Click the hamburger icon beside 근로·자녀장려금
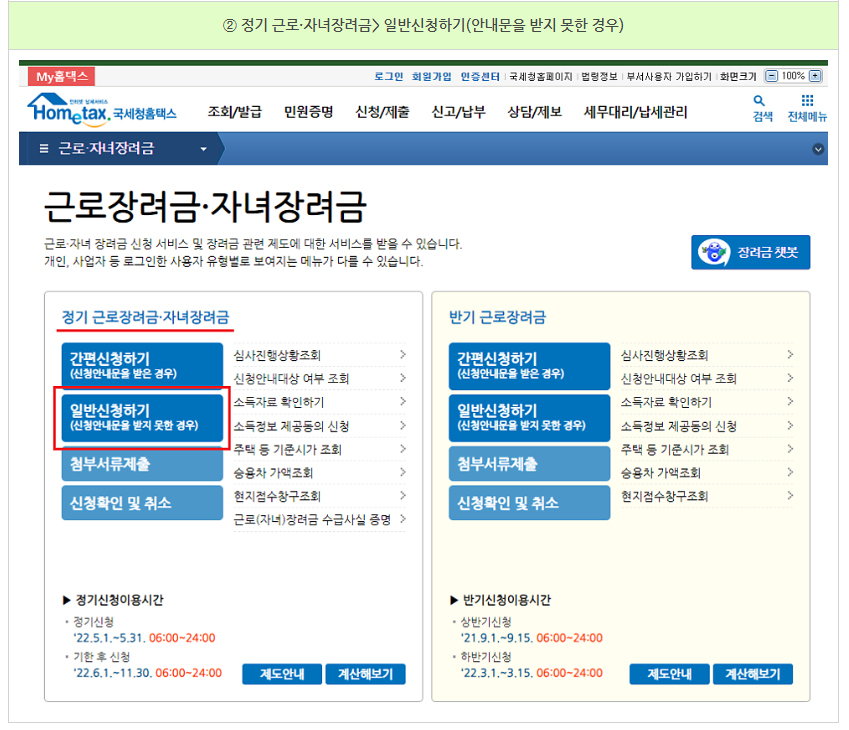The width and height of the screenshot is (849, 730). click(44, 148)
